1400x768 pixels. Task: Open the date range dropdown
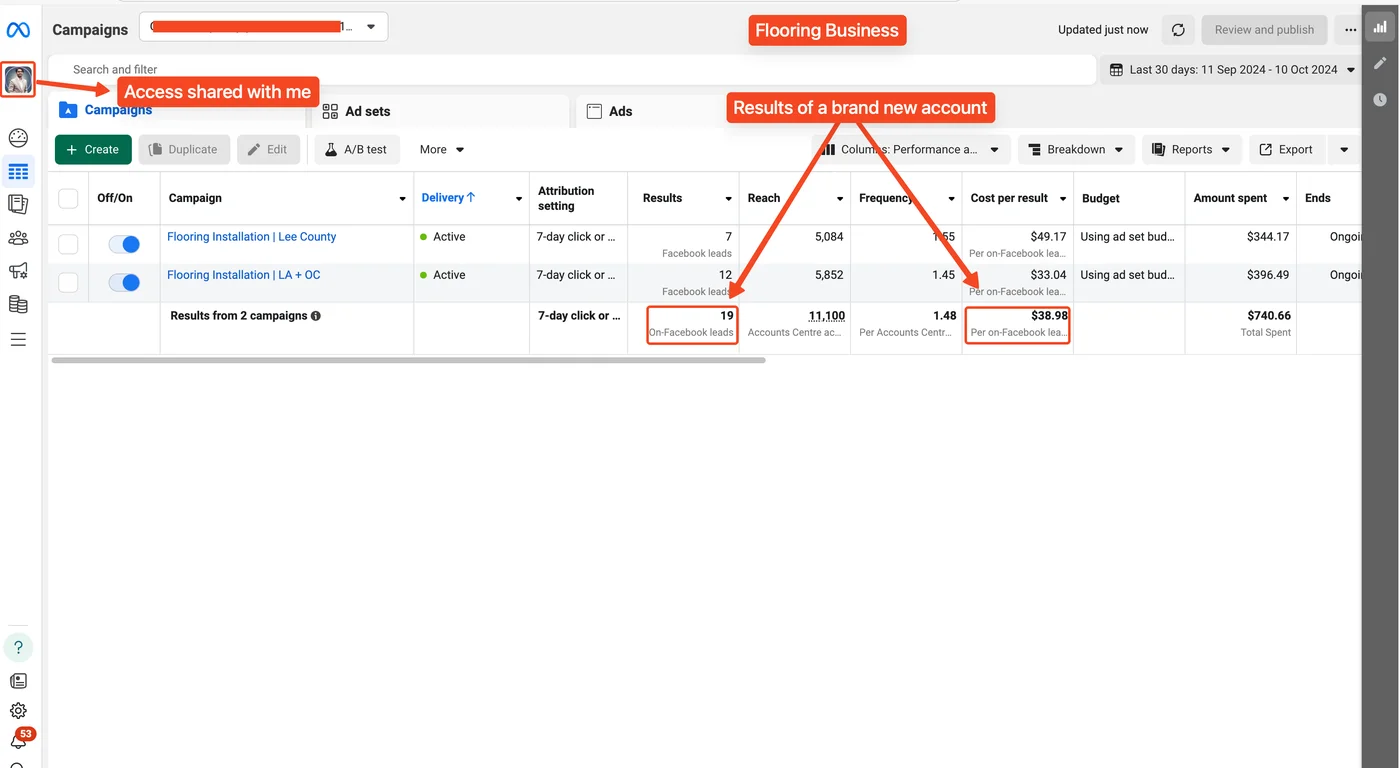tap(1232, 70)
